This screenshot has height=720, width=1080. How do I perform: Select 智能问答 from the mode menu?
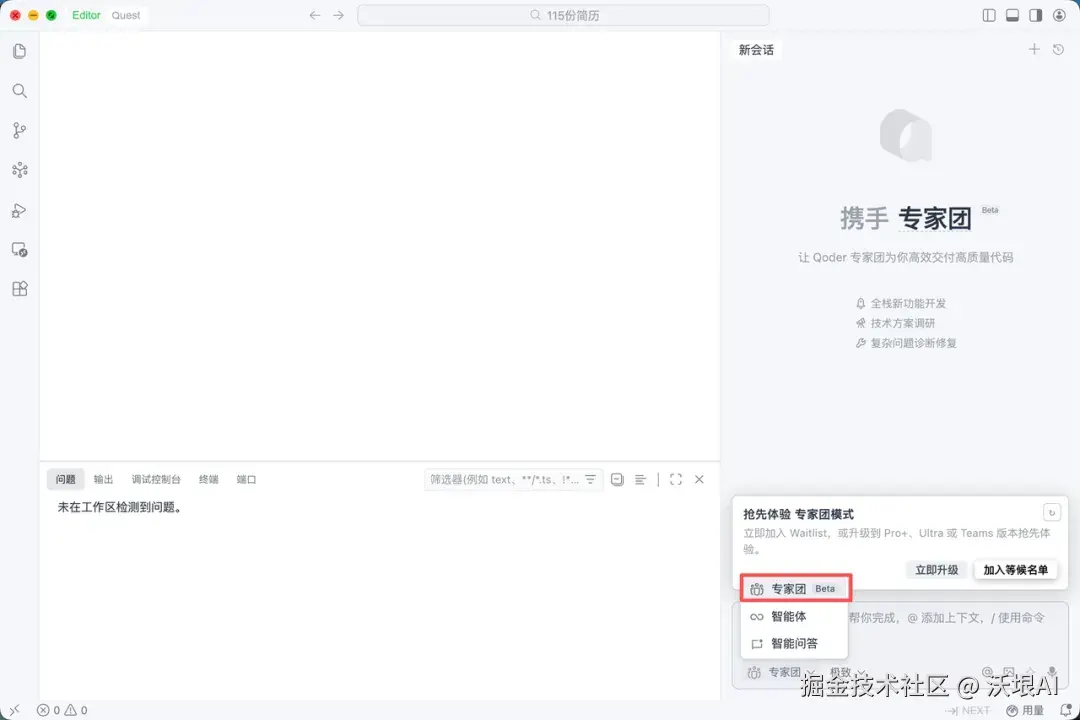click(796, 643)
